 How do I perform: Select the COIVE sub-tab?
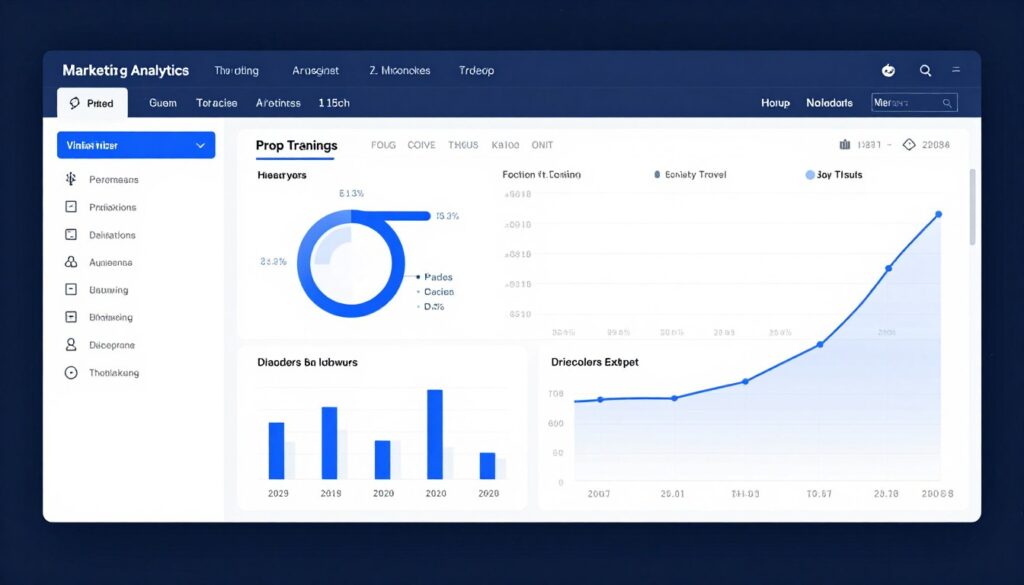pyautogui.click(x=421, y=145)
